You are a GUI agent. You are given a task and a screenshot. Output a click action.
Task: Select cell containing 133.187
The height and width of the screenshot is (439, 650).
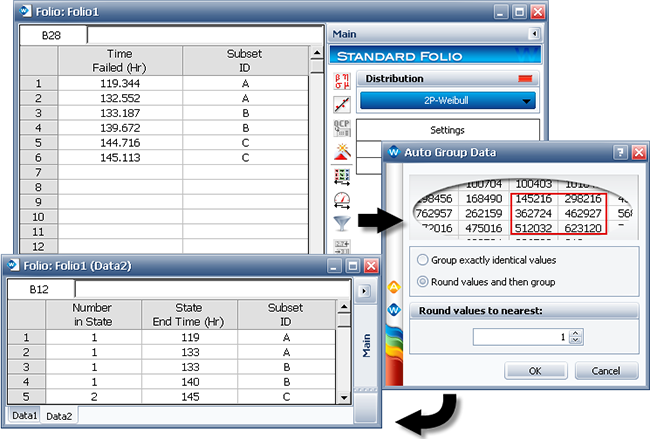pos(120,113)
